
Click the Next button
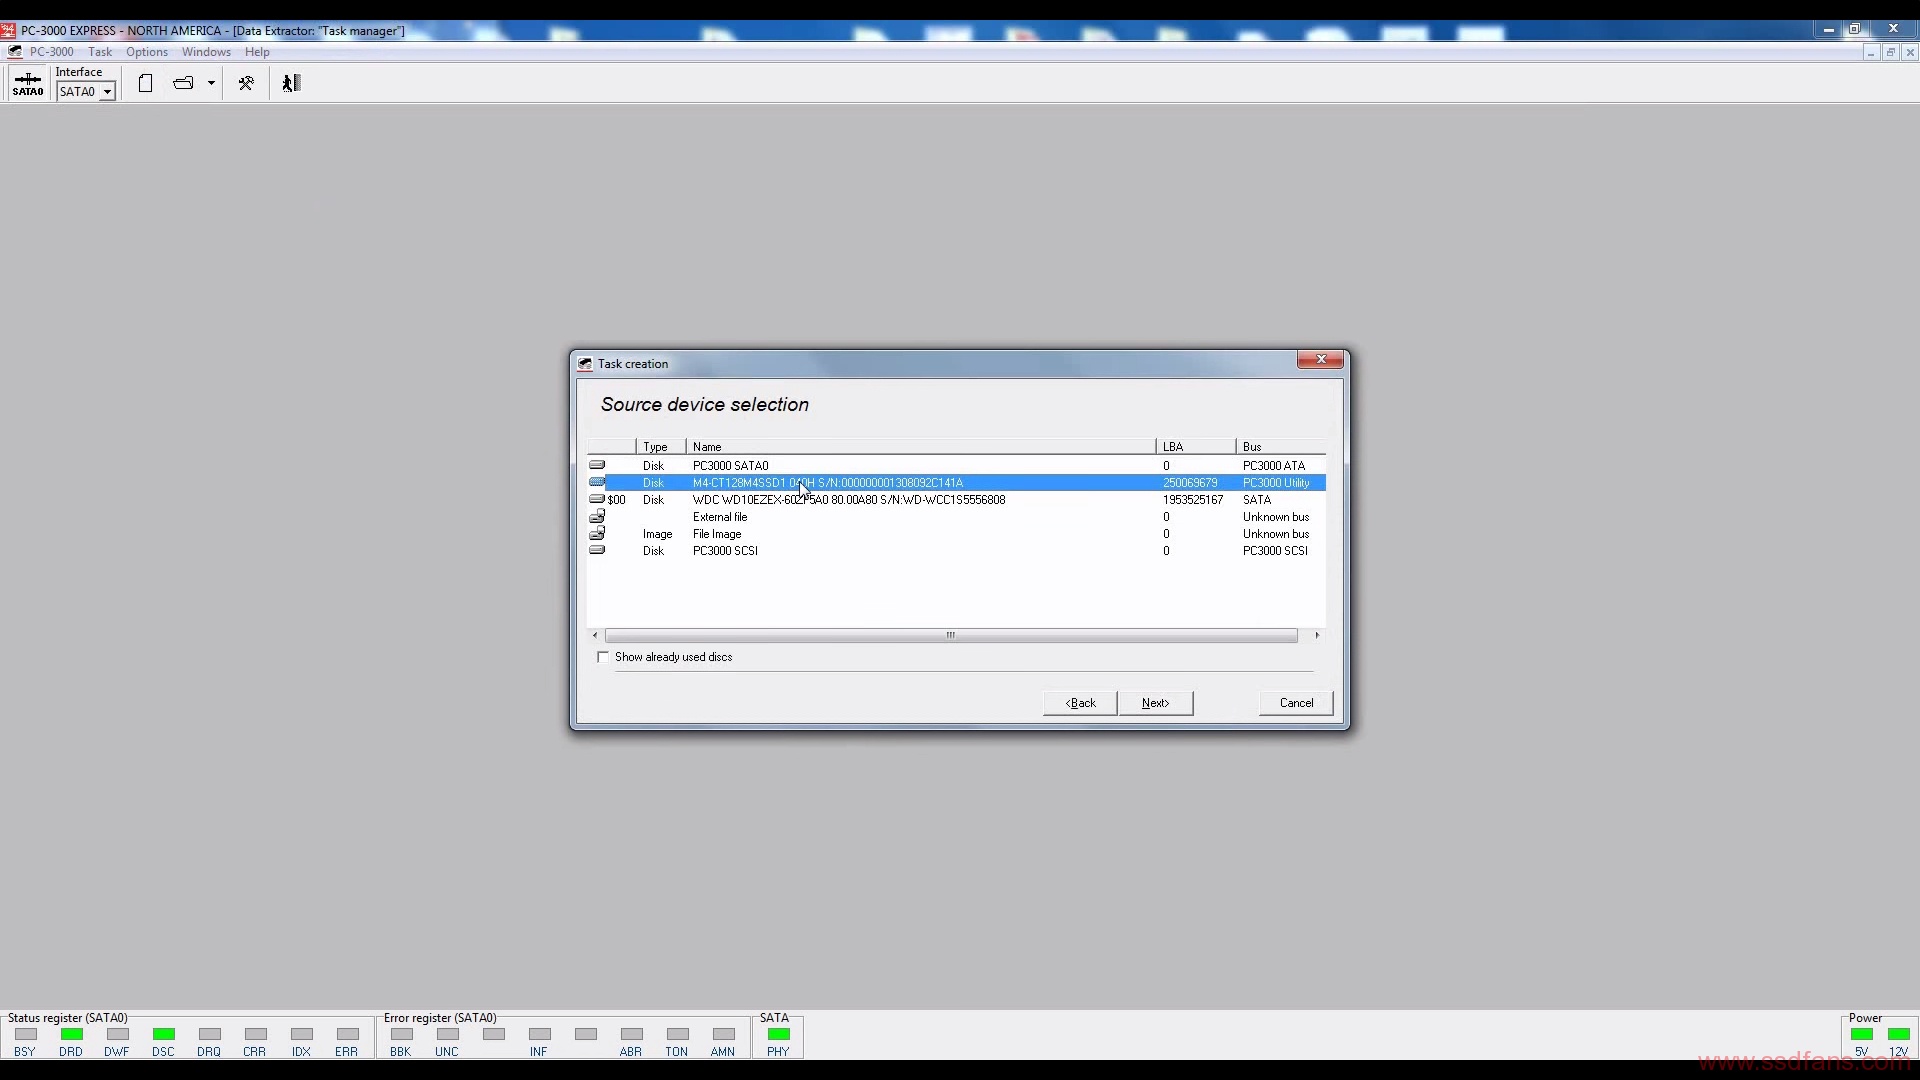click(1155, 703)
